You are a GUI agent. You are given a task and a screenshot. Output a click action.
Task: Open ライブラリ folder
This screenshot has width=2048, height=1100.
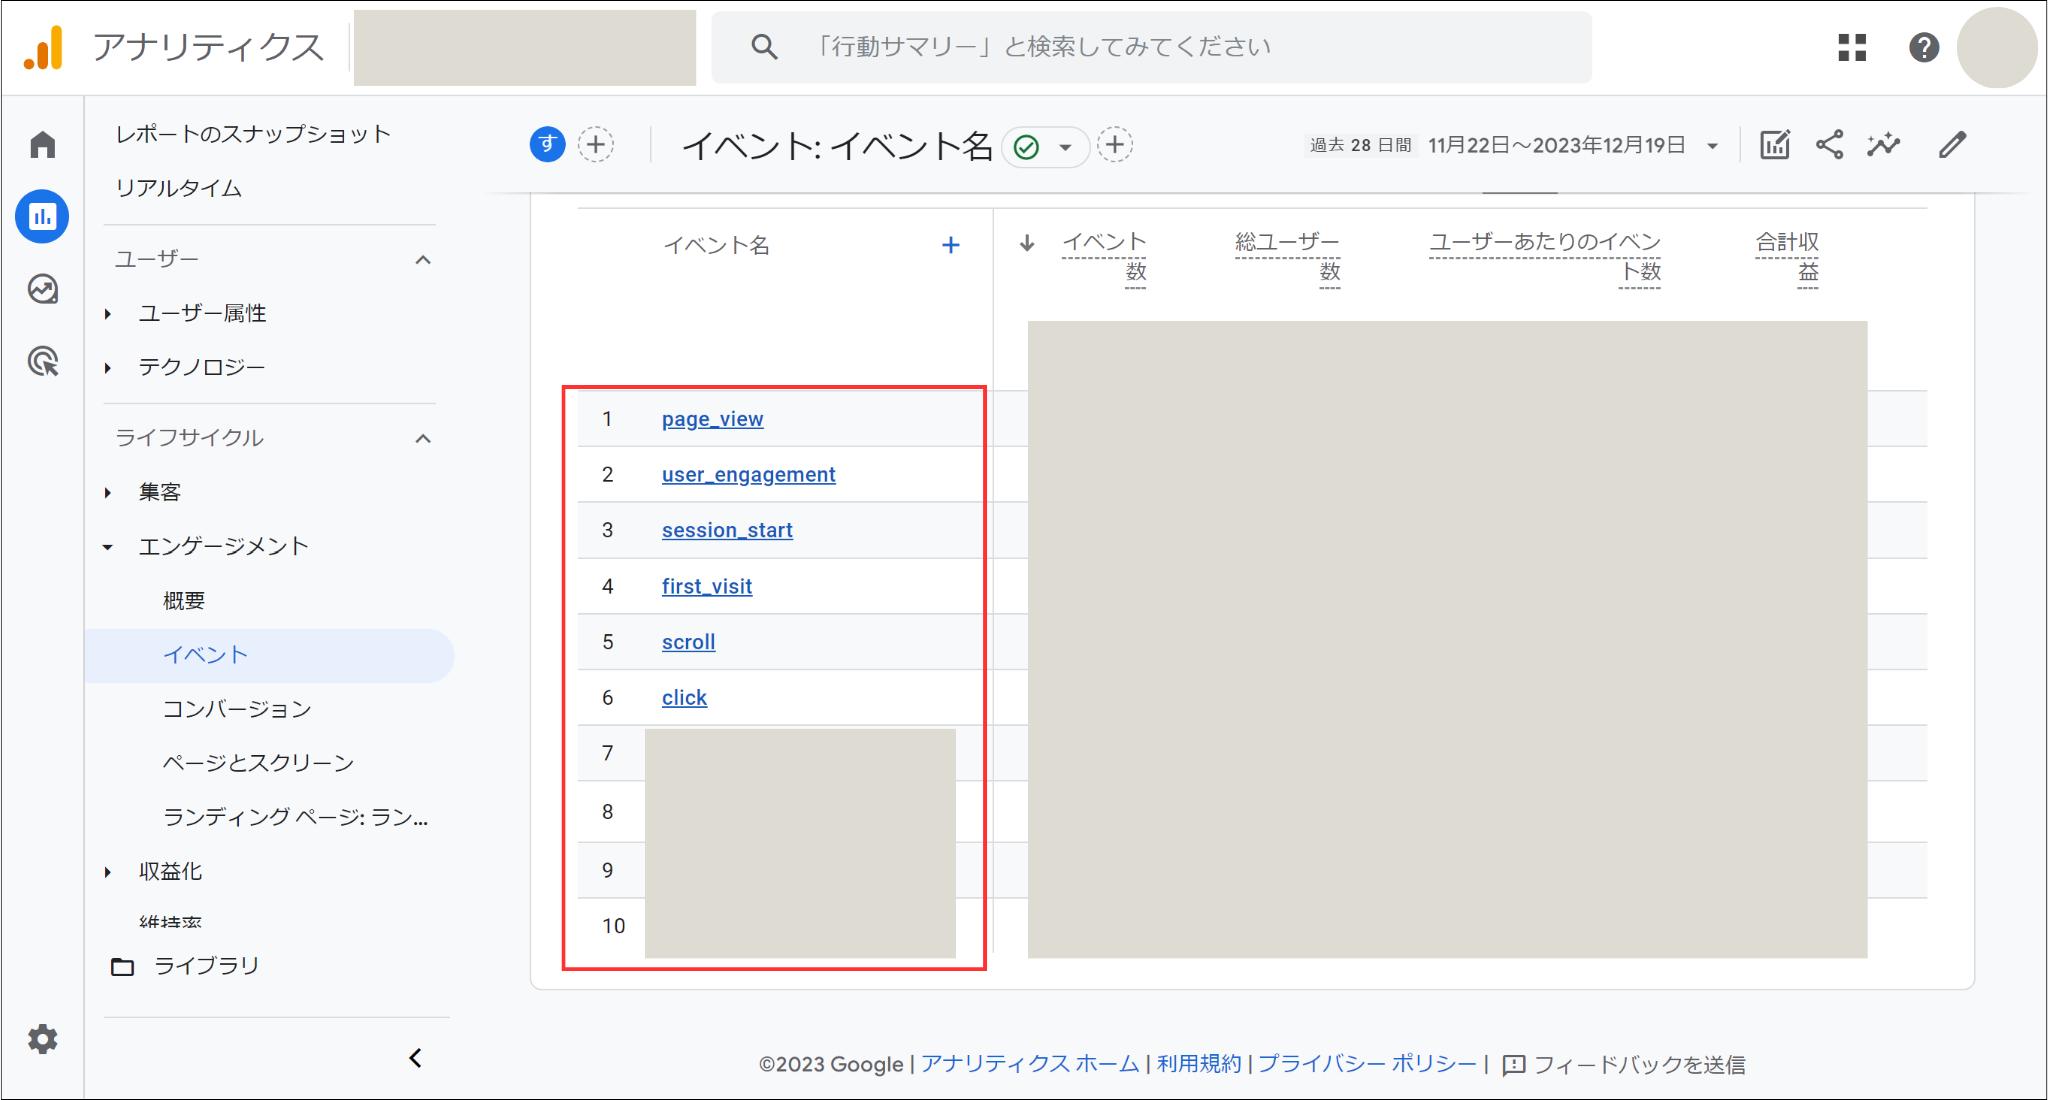pos(185,966)
